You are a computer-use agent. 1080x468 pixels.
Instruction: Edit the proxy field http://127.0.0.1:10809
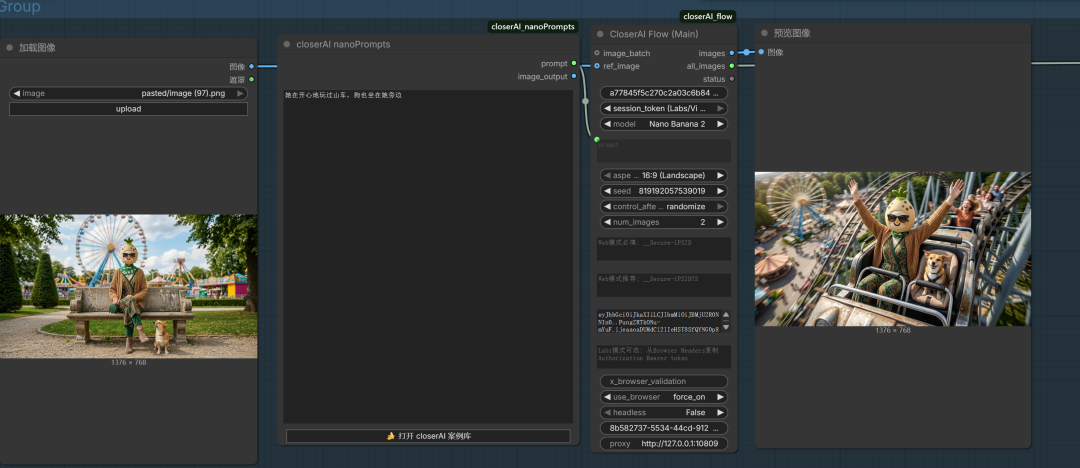pos(664,444)
